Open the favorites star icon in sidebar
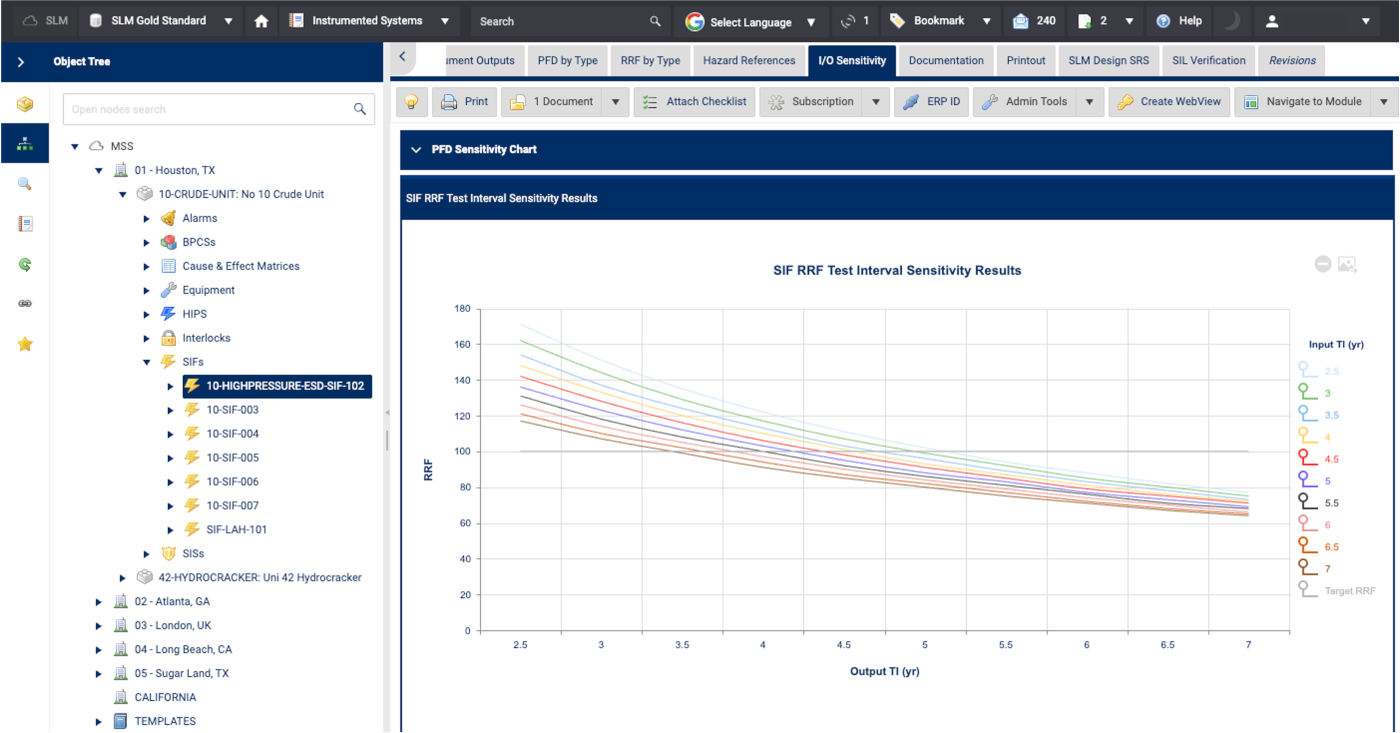 click(25, 344)
